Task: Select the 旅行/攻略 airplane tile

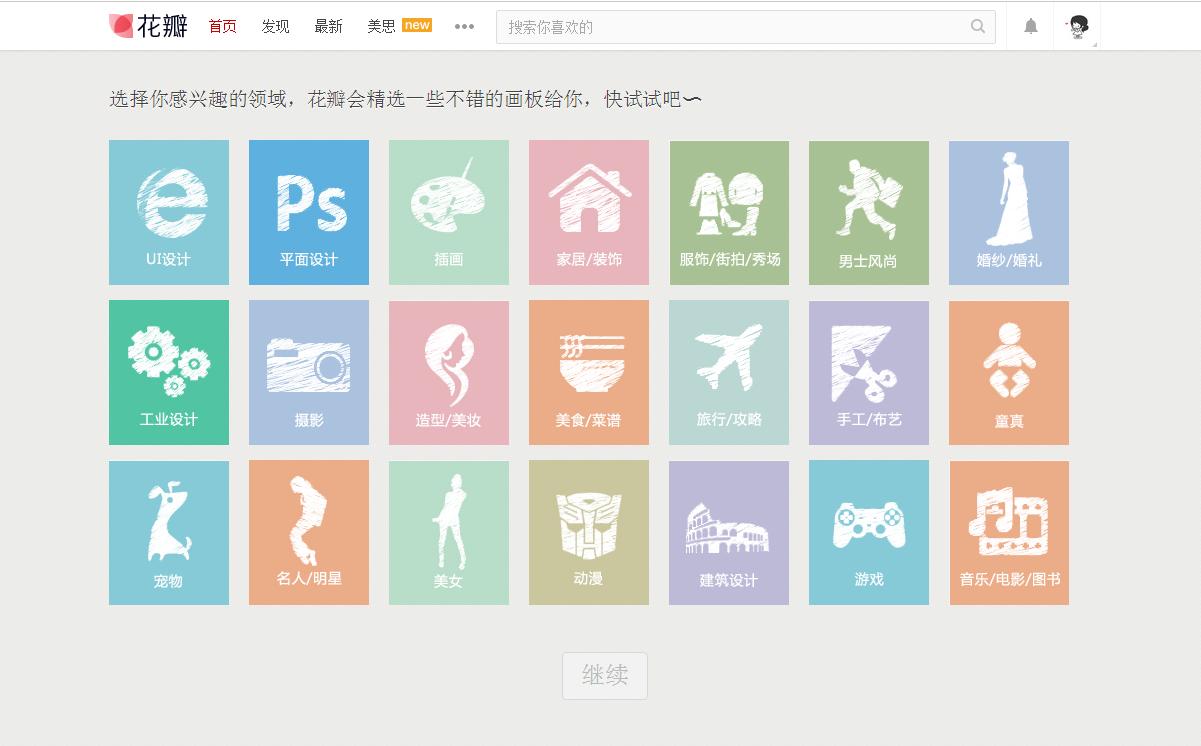Action: 728,372
